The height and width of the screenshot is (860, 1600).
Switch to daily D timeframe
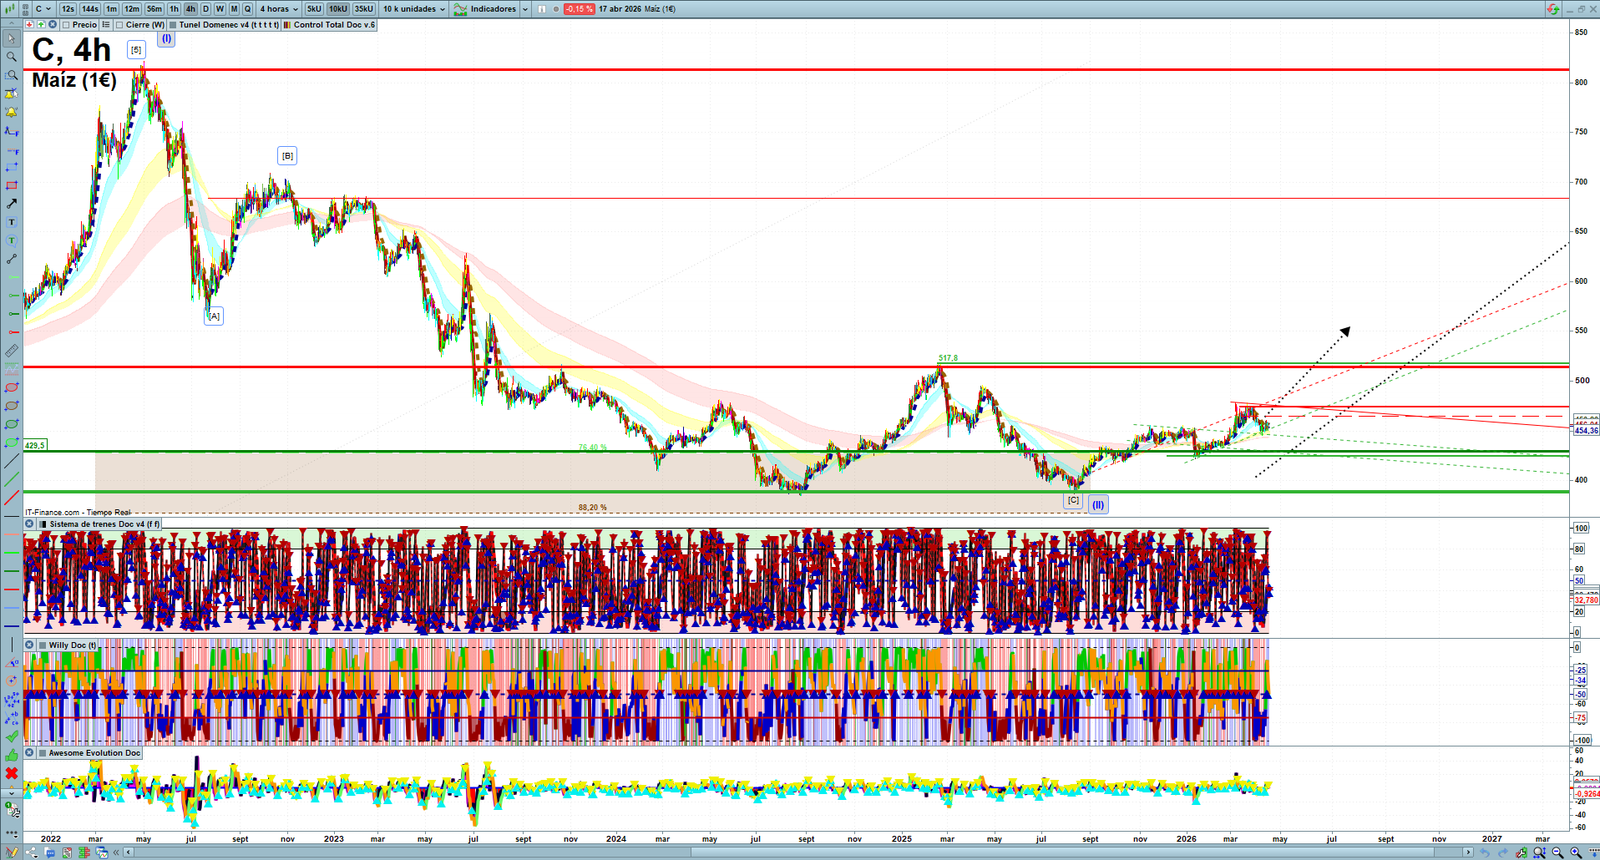pyautogui.click(x=205, y=9)
